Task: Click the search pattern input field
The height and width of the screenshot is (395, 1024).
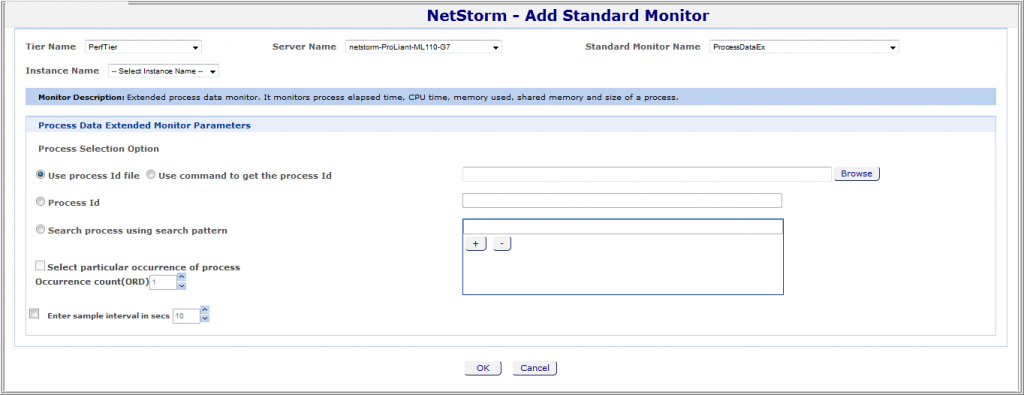Action: pos(622,227)
